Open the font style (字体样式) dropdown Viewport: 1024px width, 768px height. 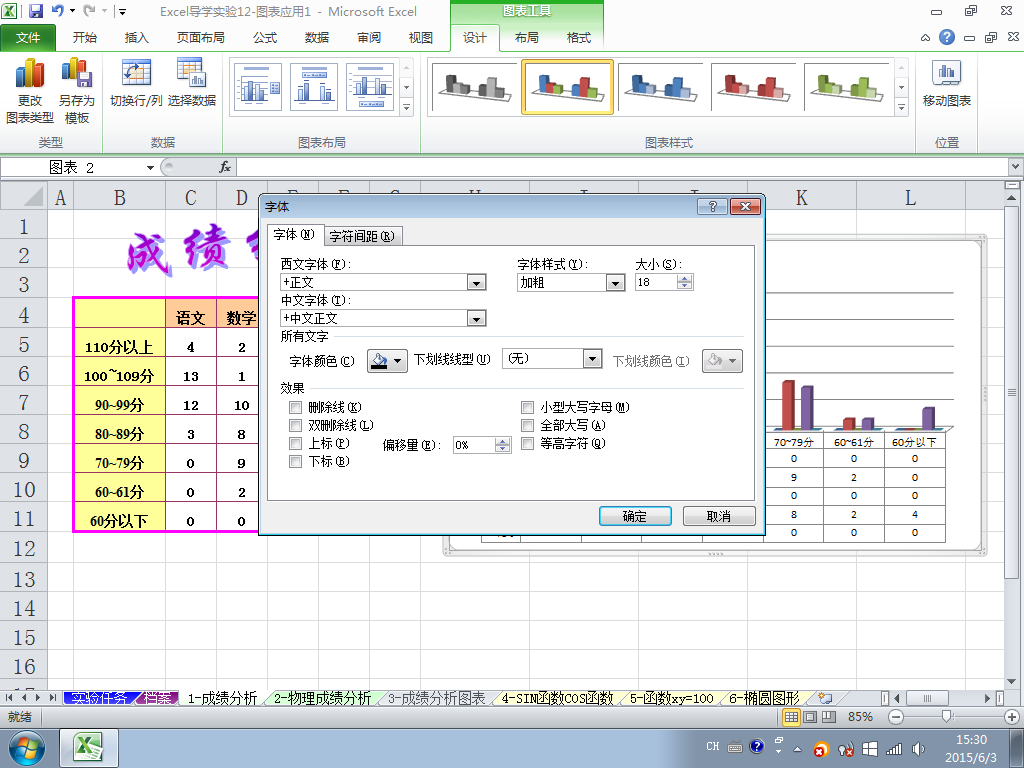point(615,283)
